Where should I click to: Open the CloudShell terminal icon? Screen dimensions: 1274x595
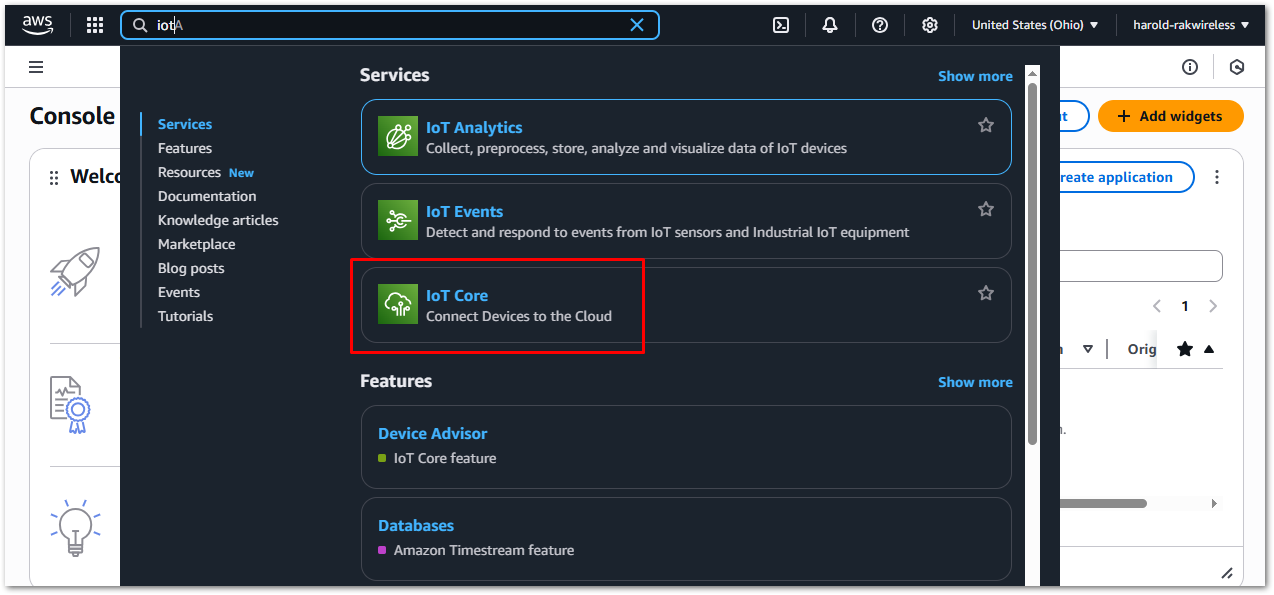click(781, 24)
